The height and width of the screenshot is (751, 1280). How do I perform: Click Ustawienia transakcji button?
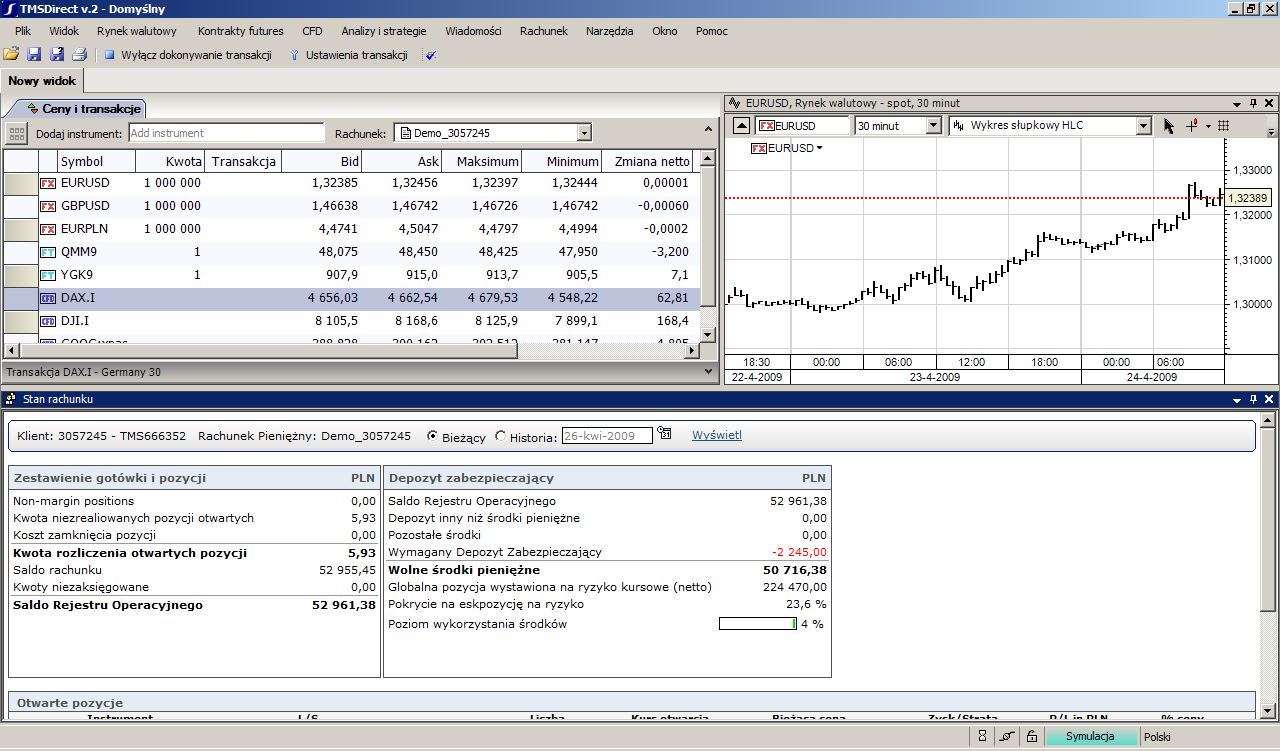pyautogui.click(x=348, y=55)
